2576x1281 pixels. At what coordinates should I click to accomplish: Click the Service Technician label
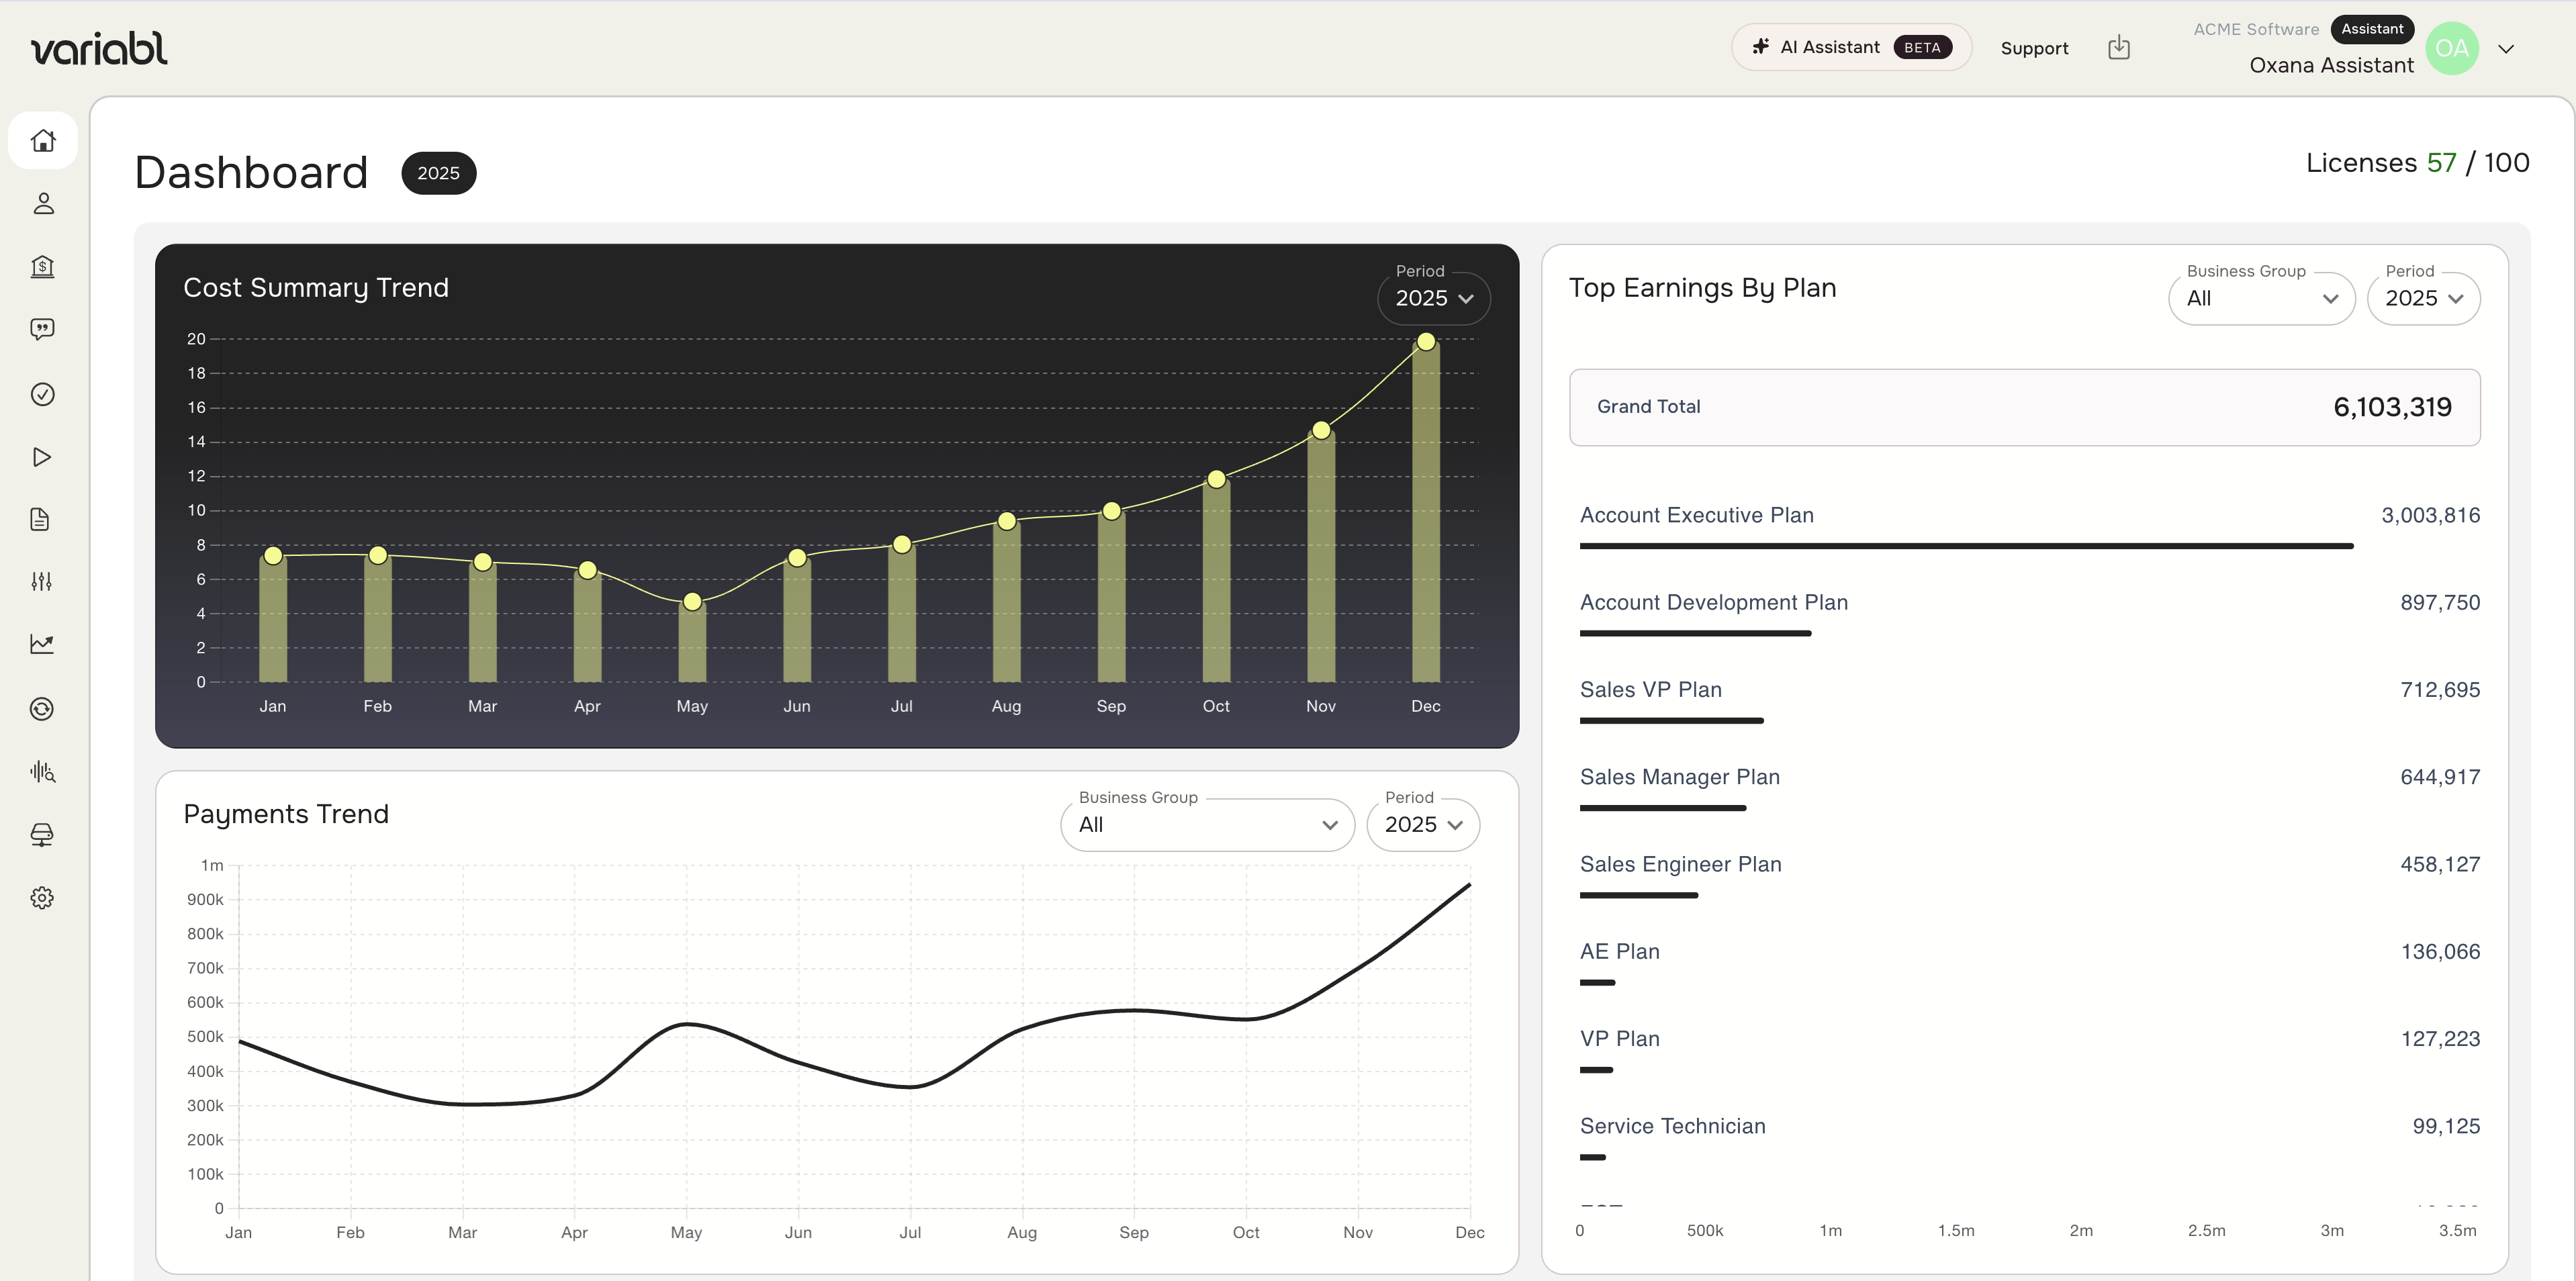[x=1673, y=1126]
